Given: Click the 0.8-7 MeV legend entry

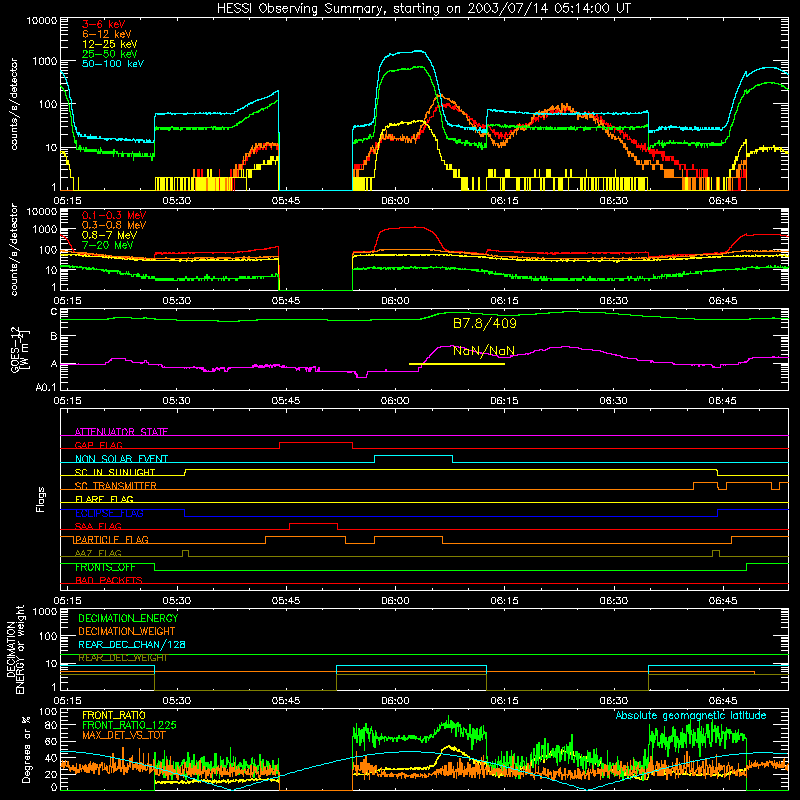Looking at the screenshot, I should click(109, 235).
